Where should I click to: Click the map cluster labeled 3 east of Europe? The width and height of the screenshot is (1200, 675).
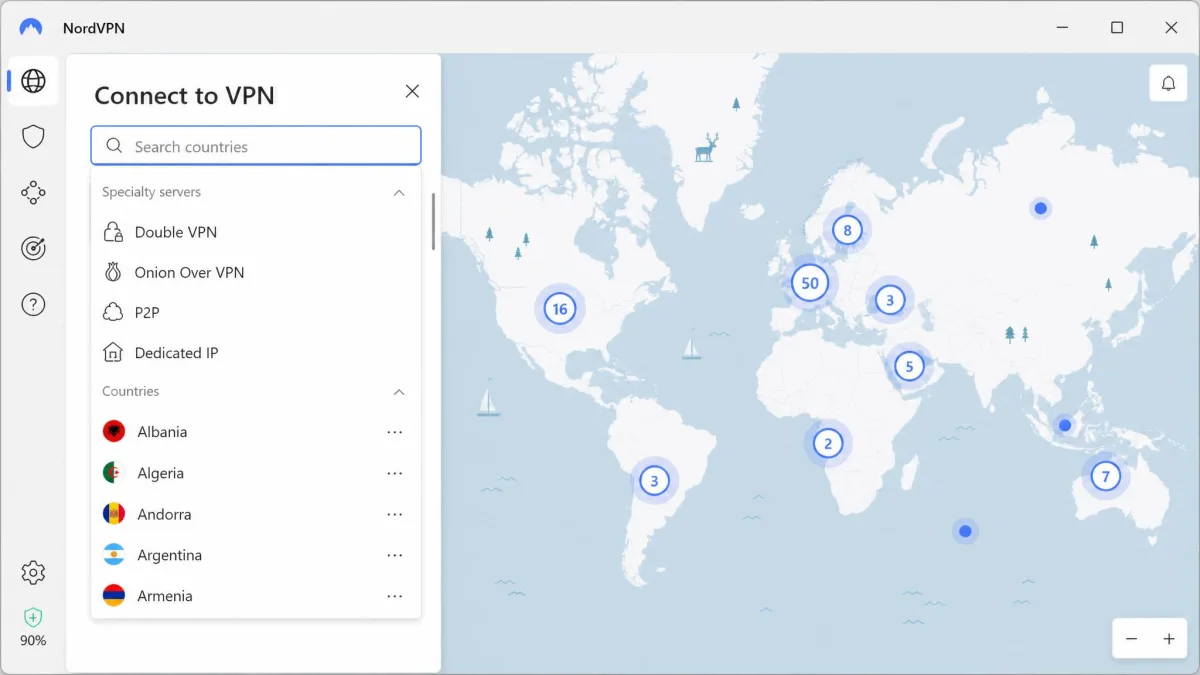889,299
